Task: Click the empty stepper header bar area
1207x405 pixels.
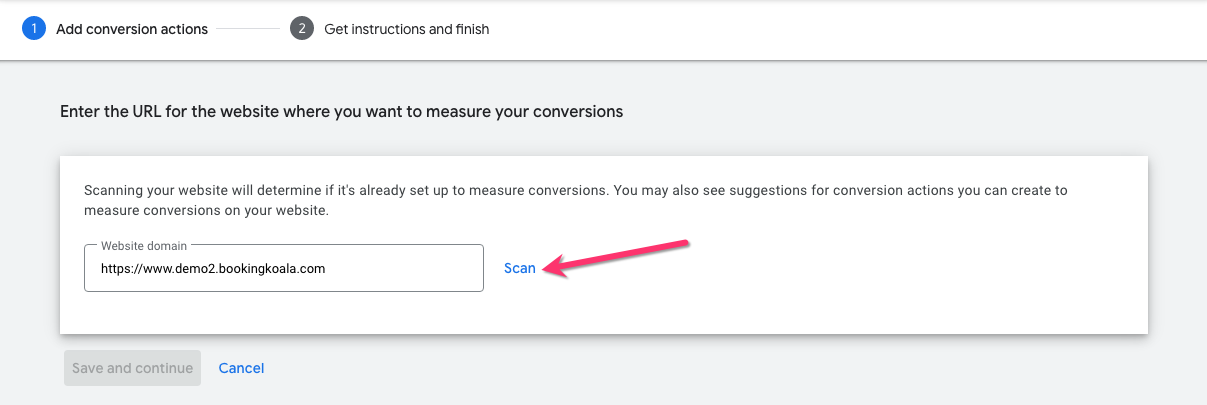Action: 850,29
